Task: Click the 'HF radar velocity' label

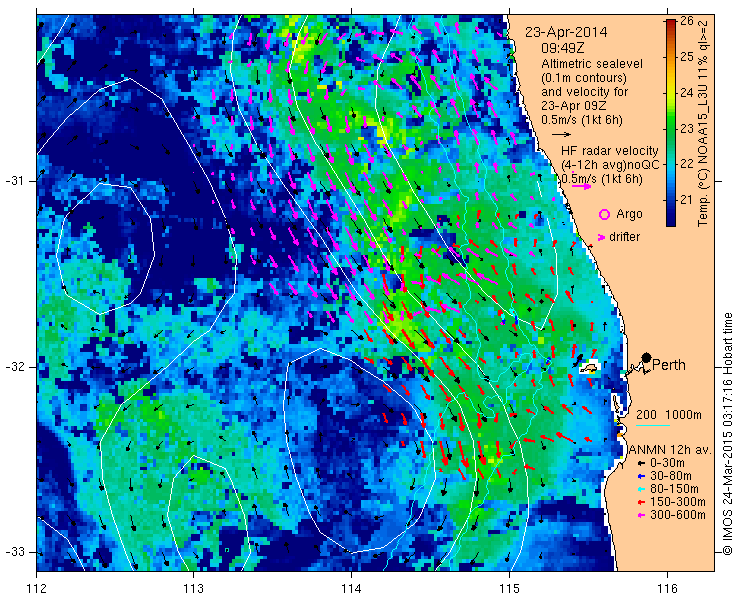Action: coord(610,151)
